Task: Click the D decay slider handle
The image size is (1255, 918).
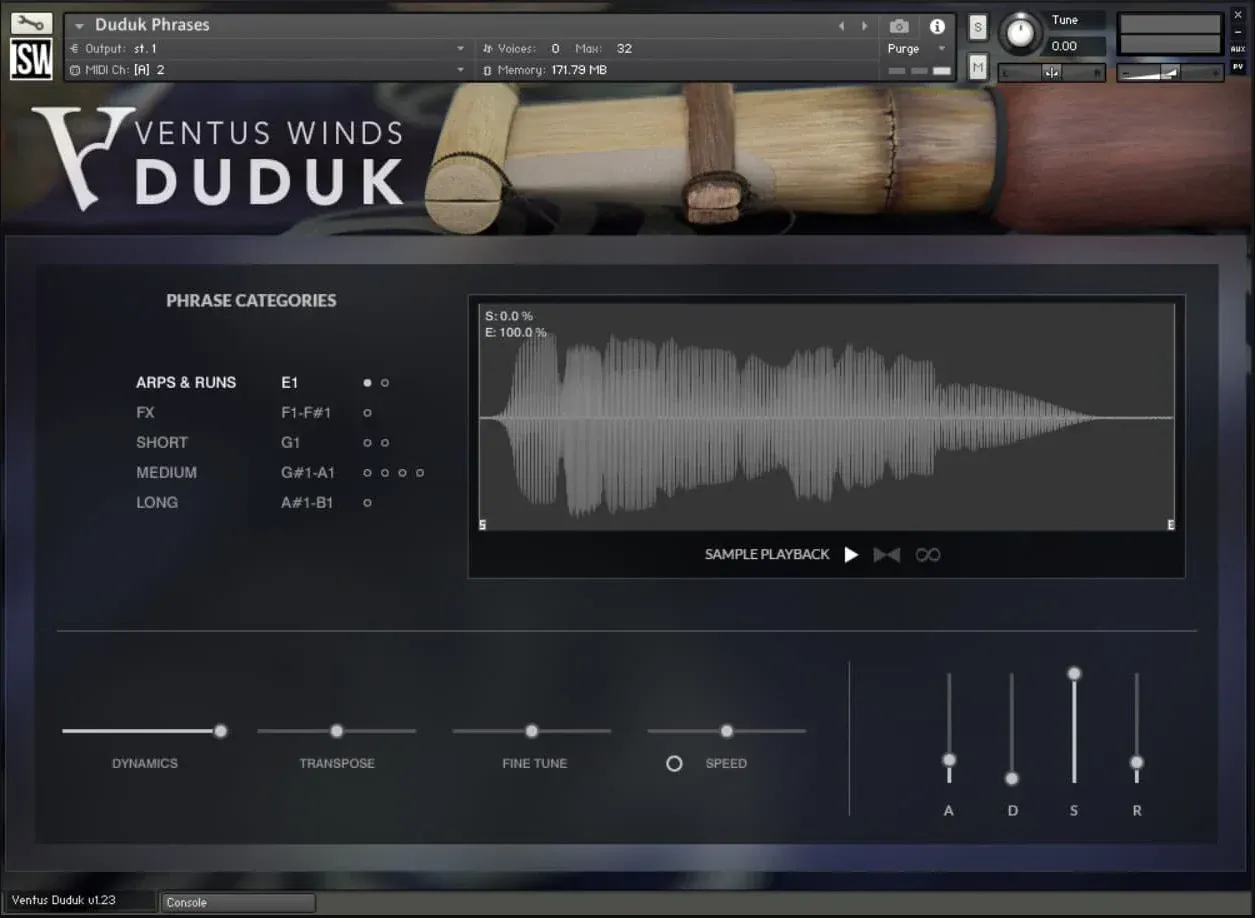Action: [1012, 778]
